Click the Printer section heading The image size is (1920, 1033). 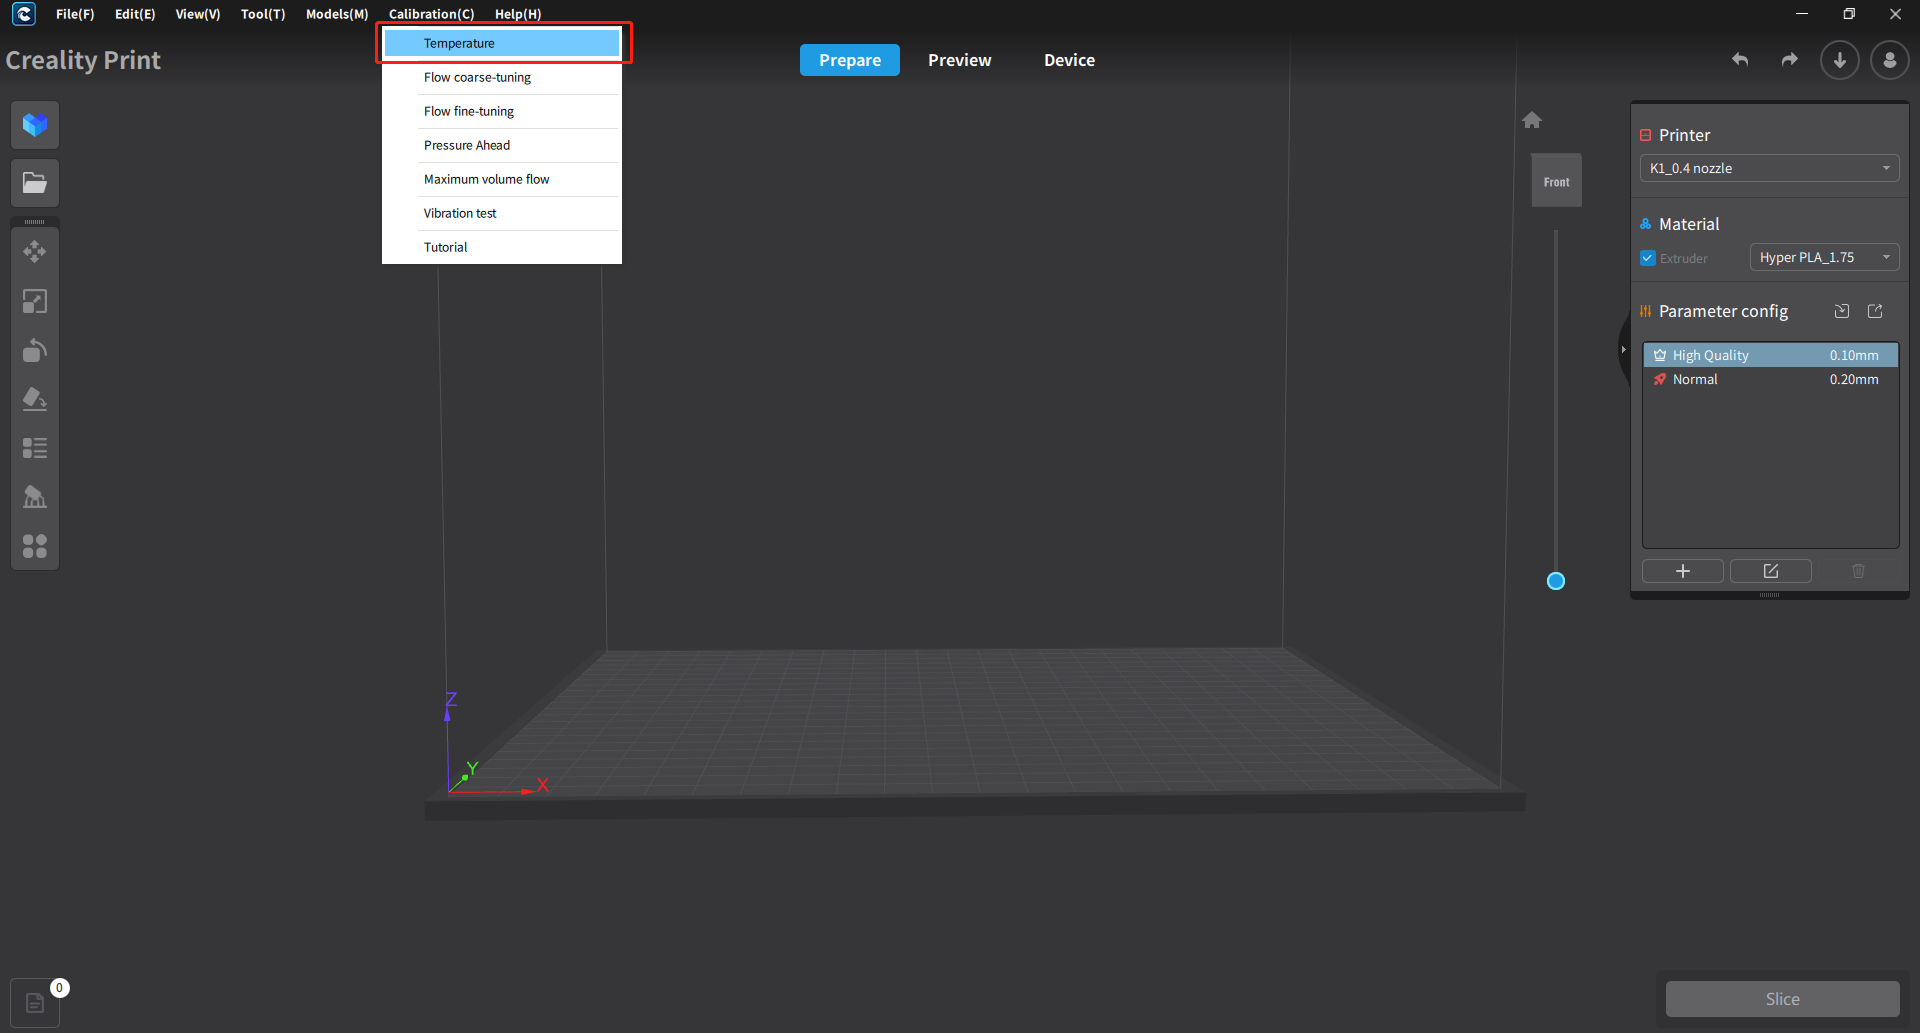(1684, 135)
